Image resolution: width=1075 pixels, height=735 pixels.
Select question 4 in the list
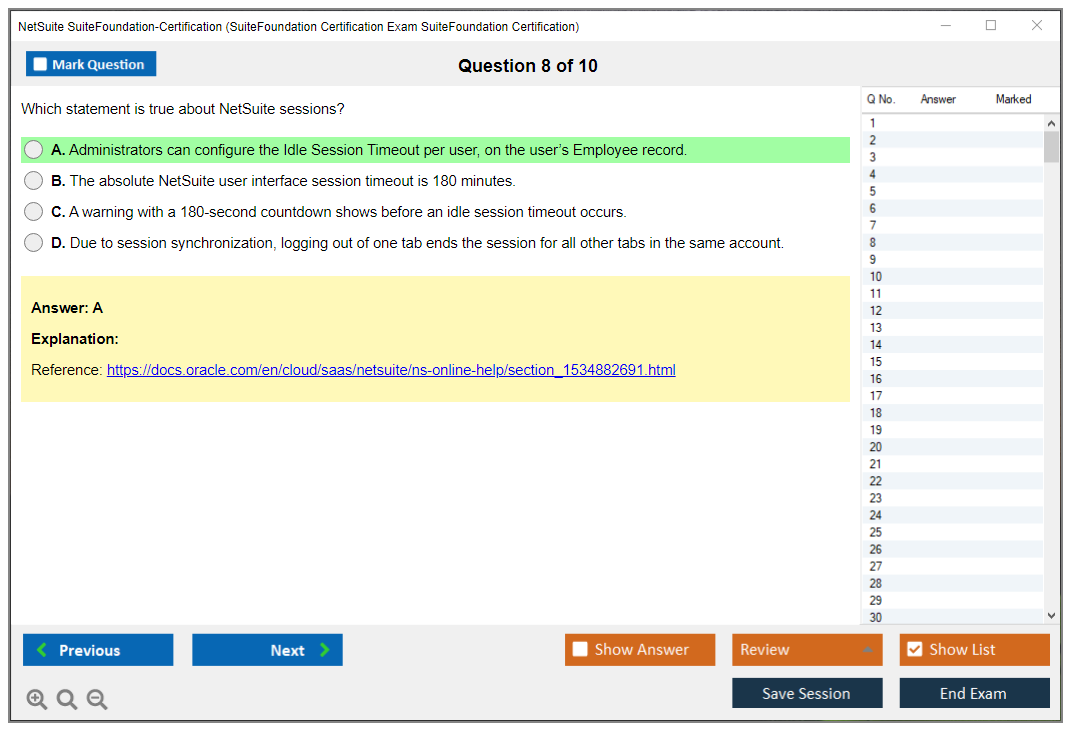[952, 174]
